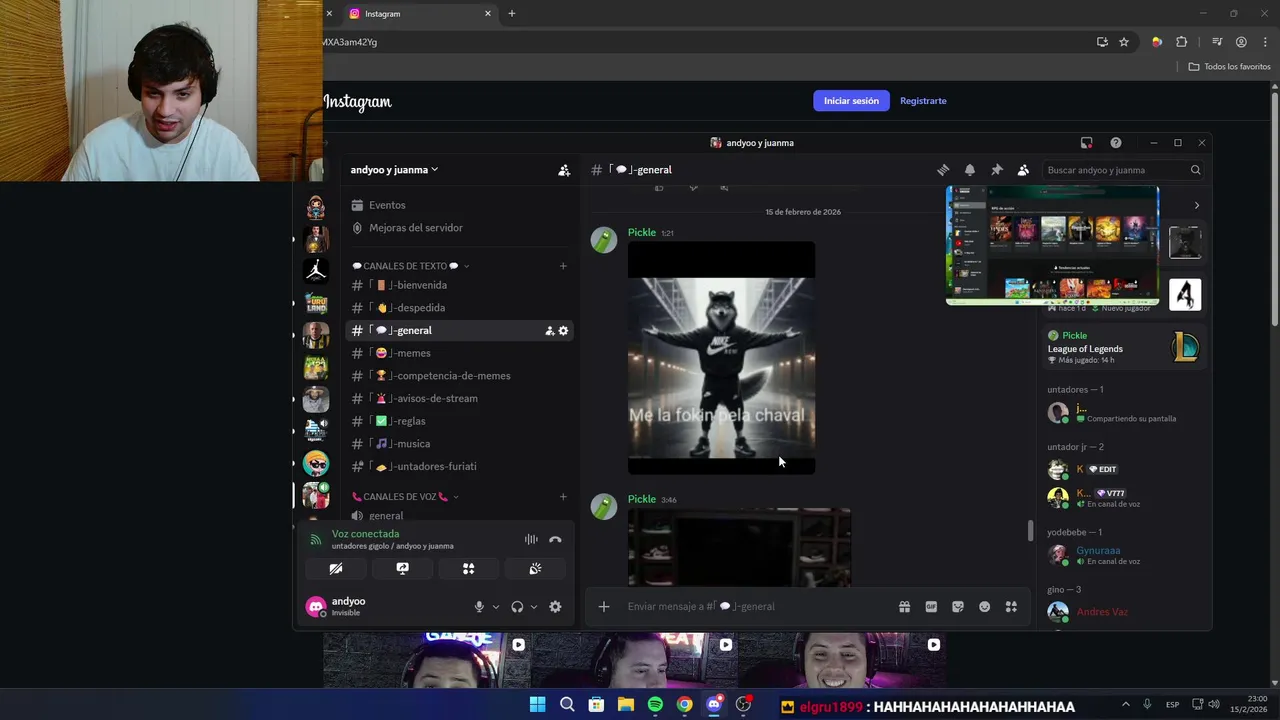
Task: Toggle the member list icon
Action: 1023,170
